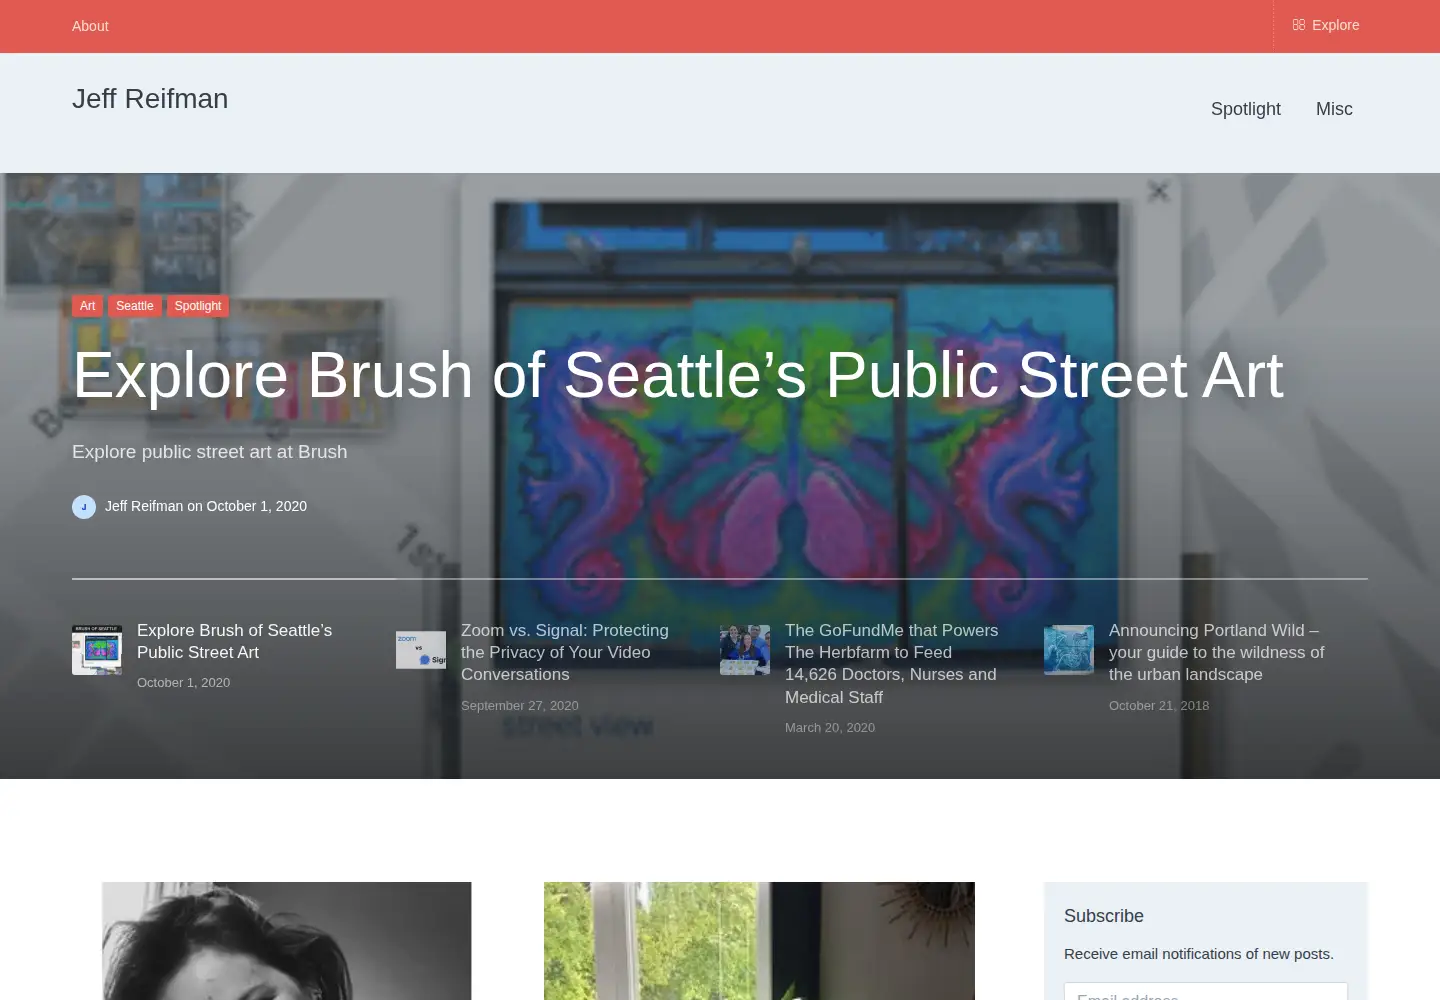Open the black-and-white portrait post image
The image size is (1440, 1000).
tap(287, 941)
